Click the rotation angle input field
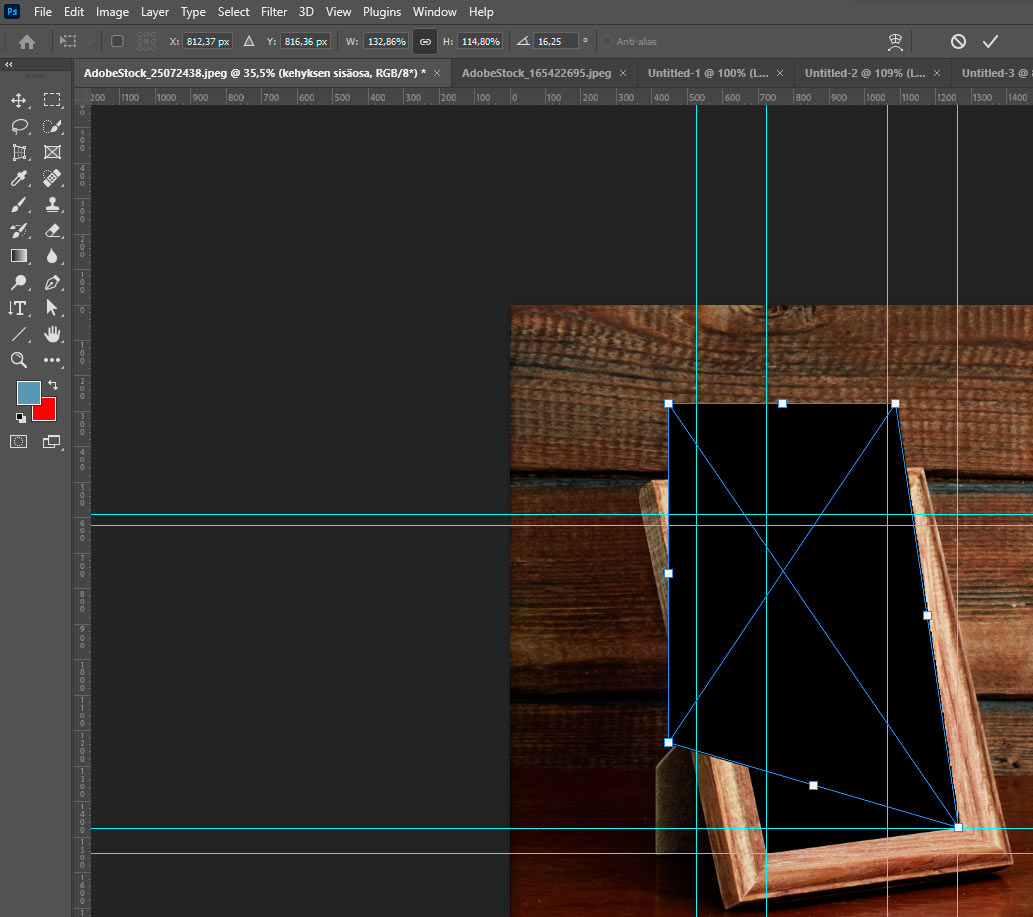This screenshot has width=1033, height=917. click(555, 41)
